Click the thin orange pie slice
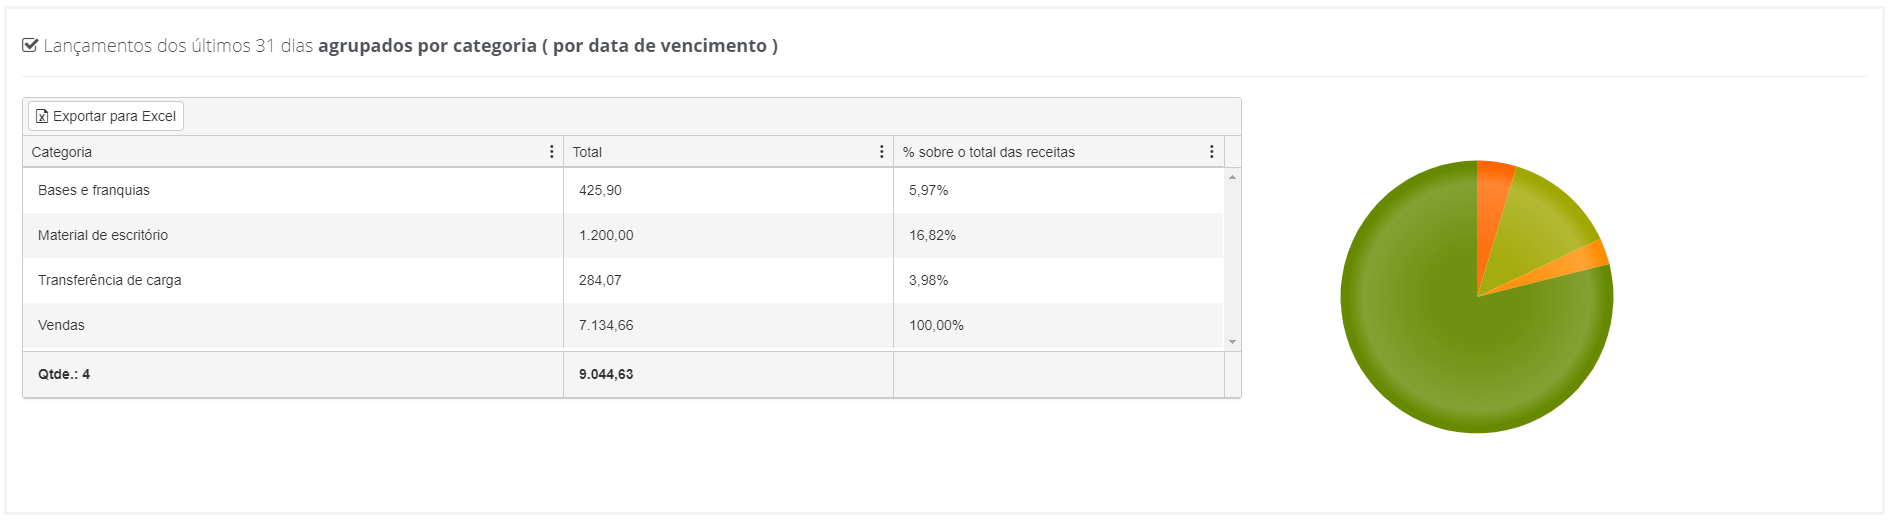Image resolution: width=1895 pixels, height=524 pixels. (1580, 260)
